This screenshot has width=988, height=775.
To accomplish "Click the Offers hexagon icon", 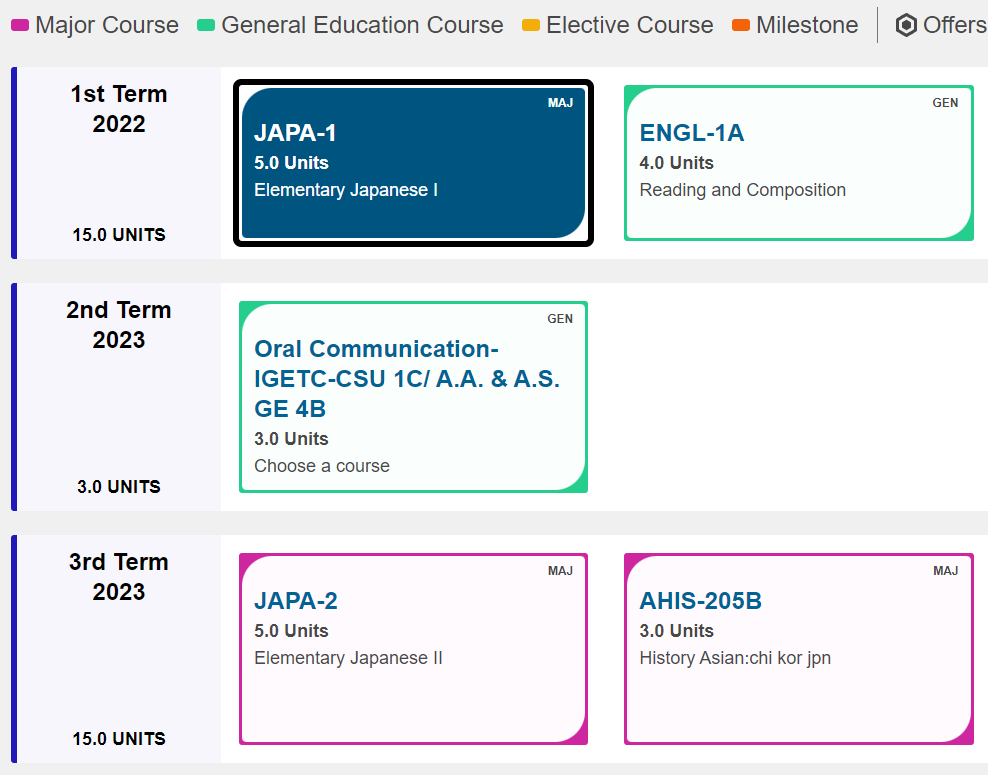I will tap(906, 25).
